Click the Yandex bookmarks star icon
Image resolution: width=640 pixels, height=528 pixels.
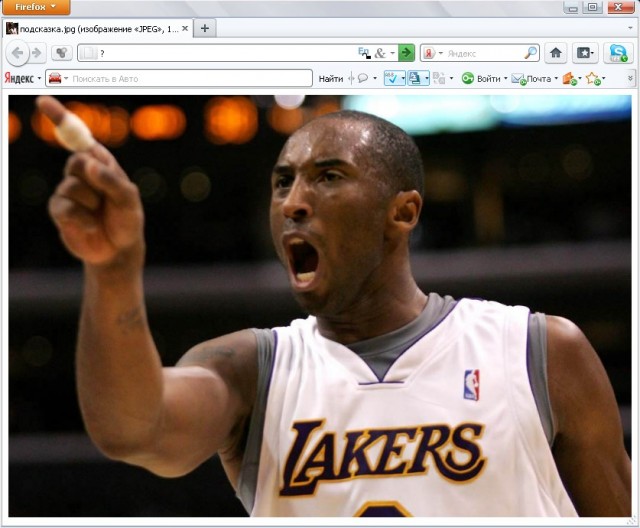[593, 78]
